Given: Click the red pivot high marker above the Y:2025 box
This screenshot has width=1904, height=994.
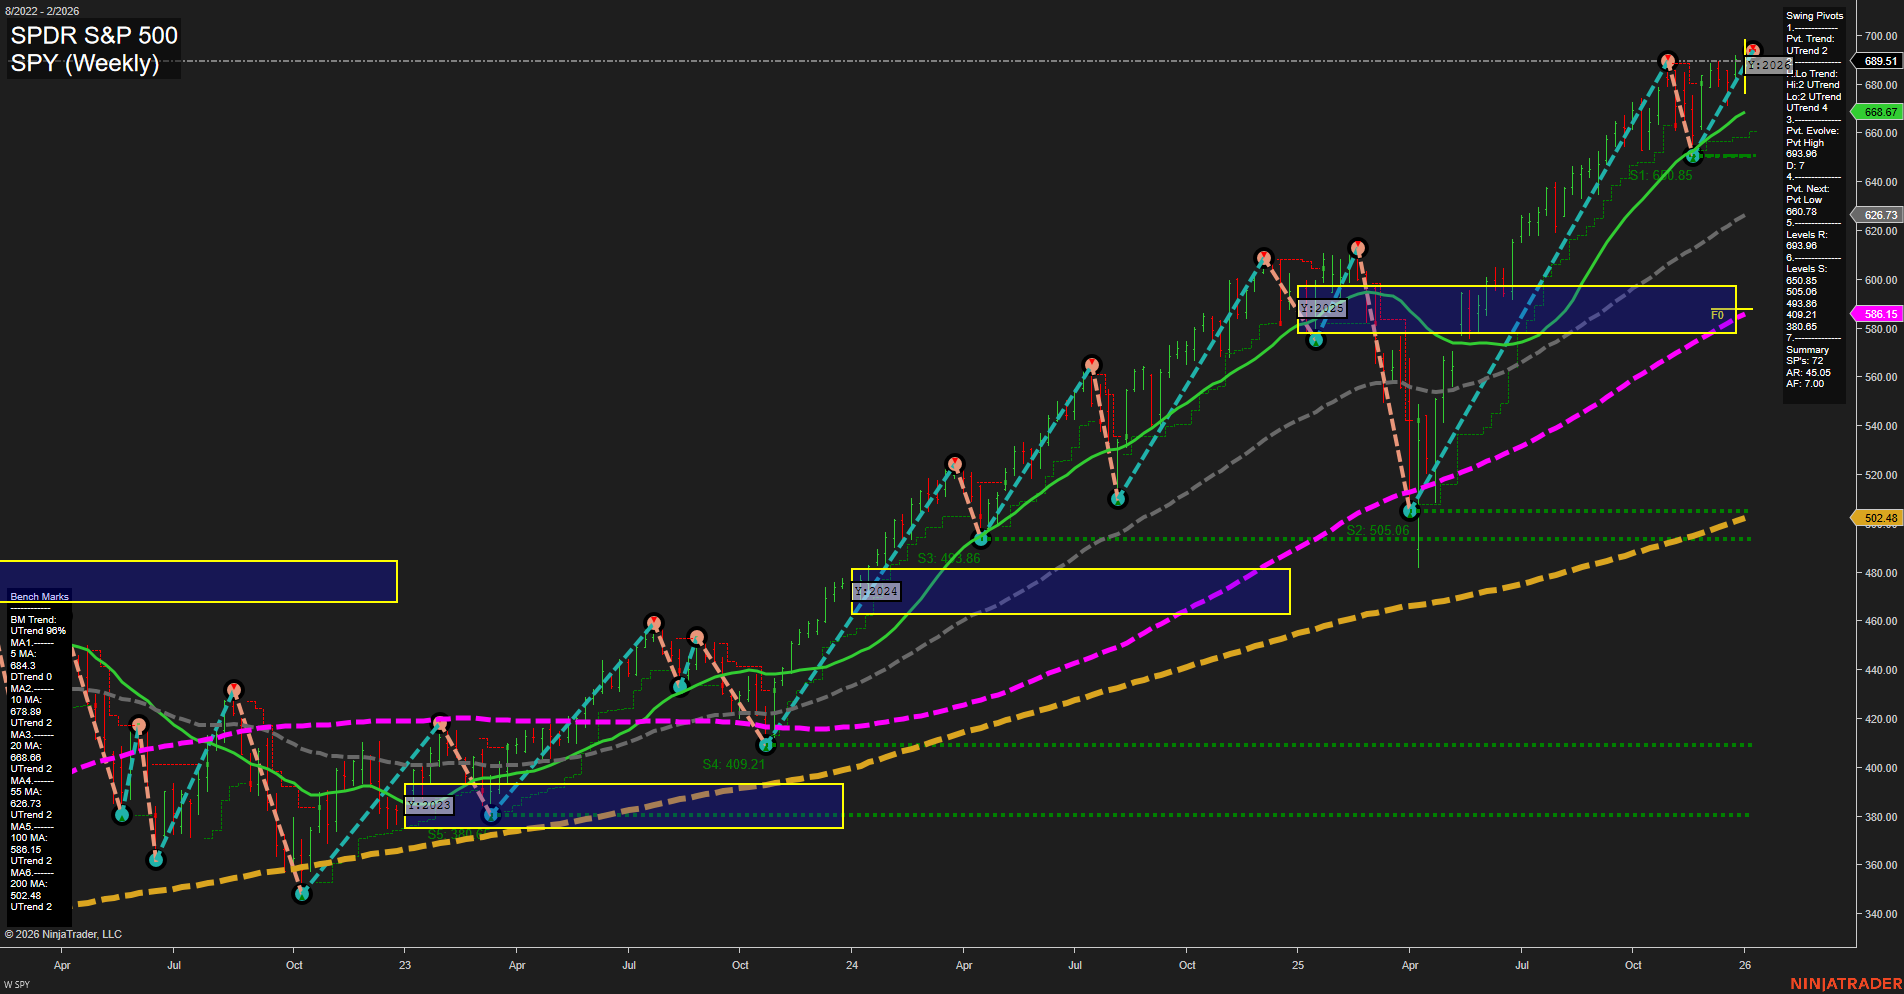Looking at the screenshot, I should [1357, 247].
